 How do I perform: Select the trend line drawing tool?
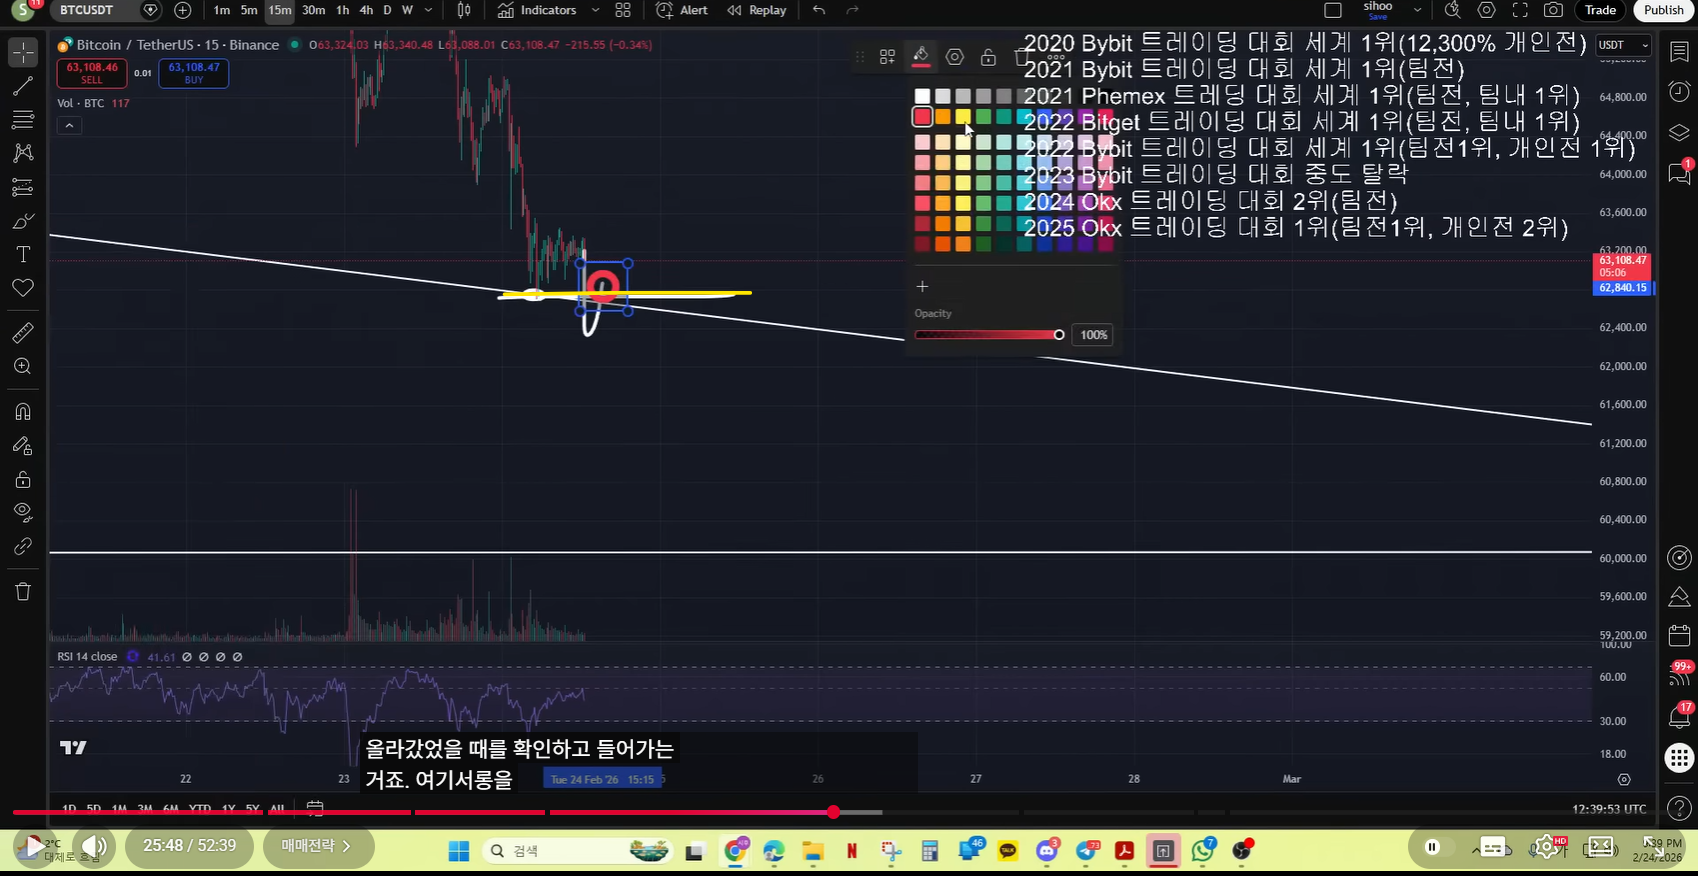[23, 87]
